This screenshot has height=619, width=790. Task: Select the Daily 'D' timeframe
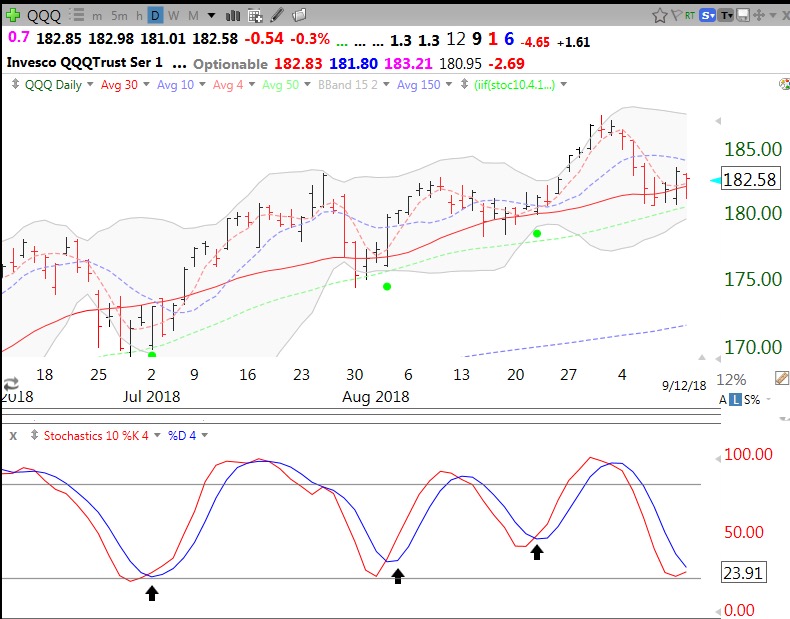[x=155, y=16]
